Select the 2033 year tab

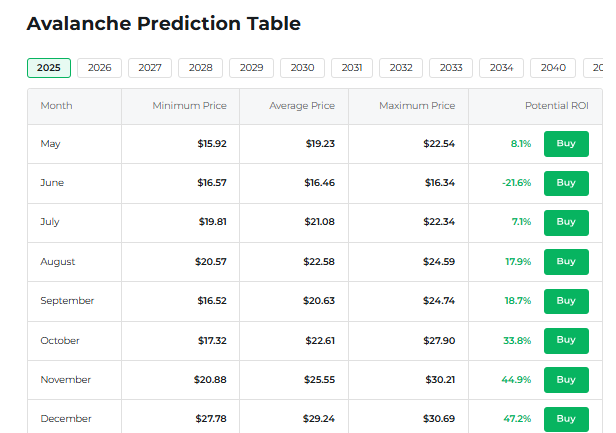coord(451,68)
